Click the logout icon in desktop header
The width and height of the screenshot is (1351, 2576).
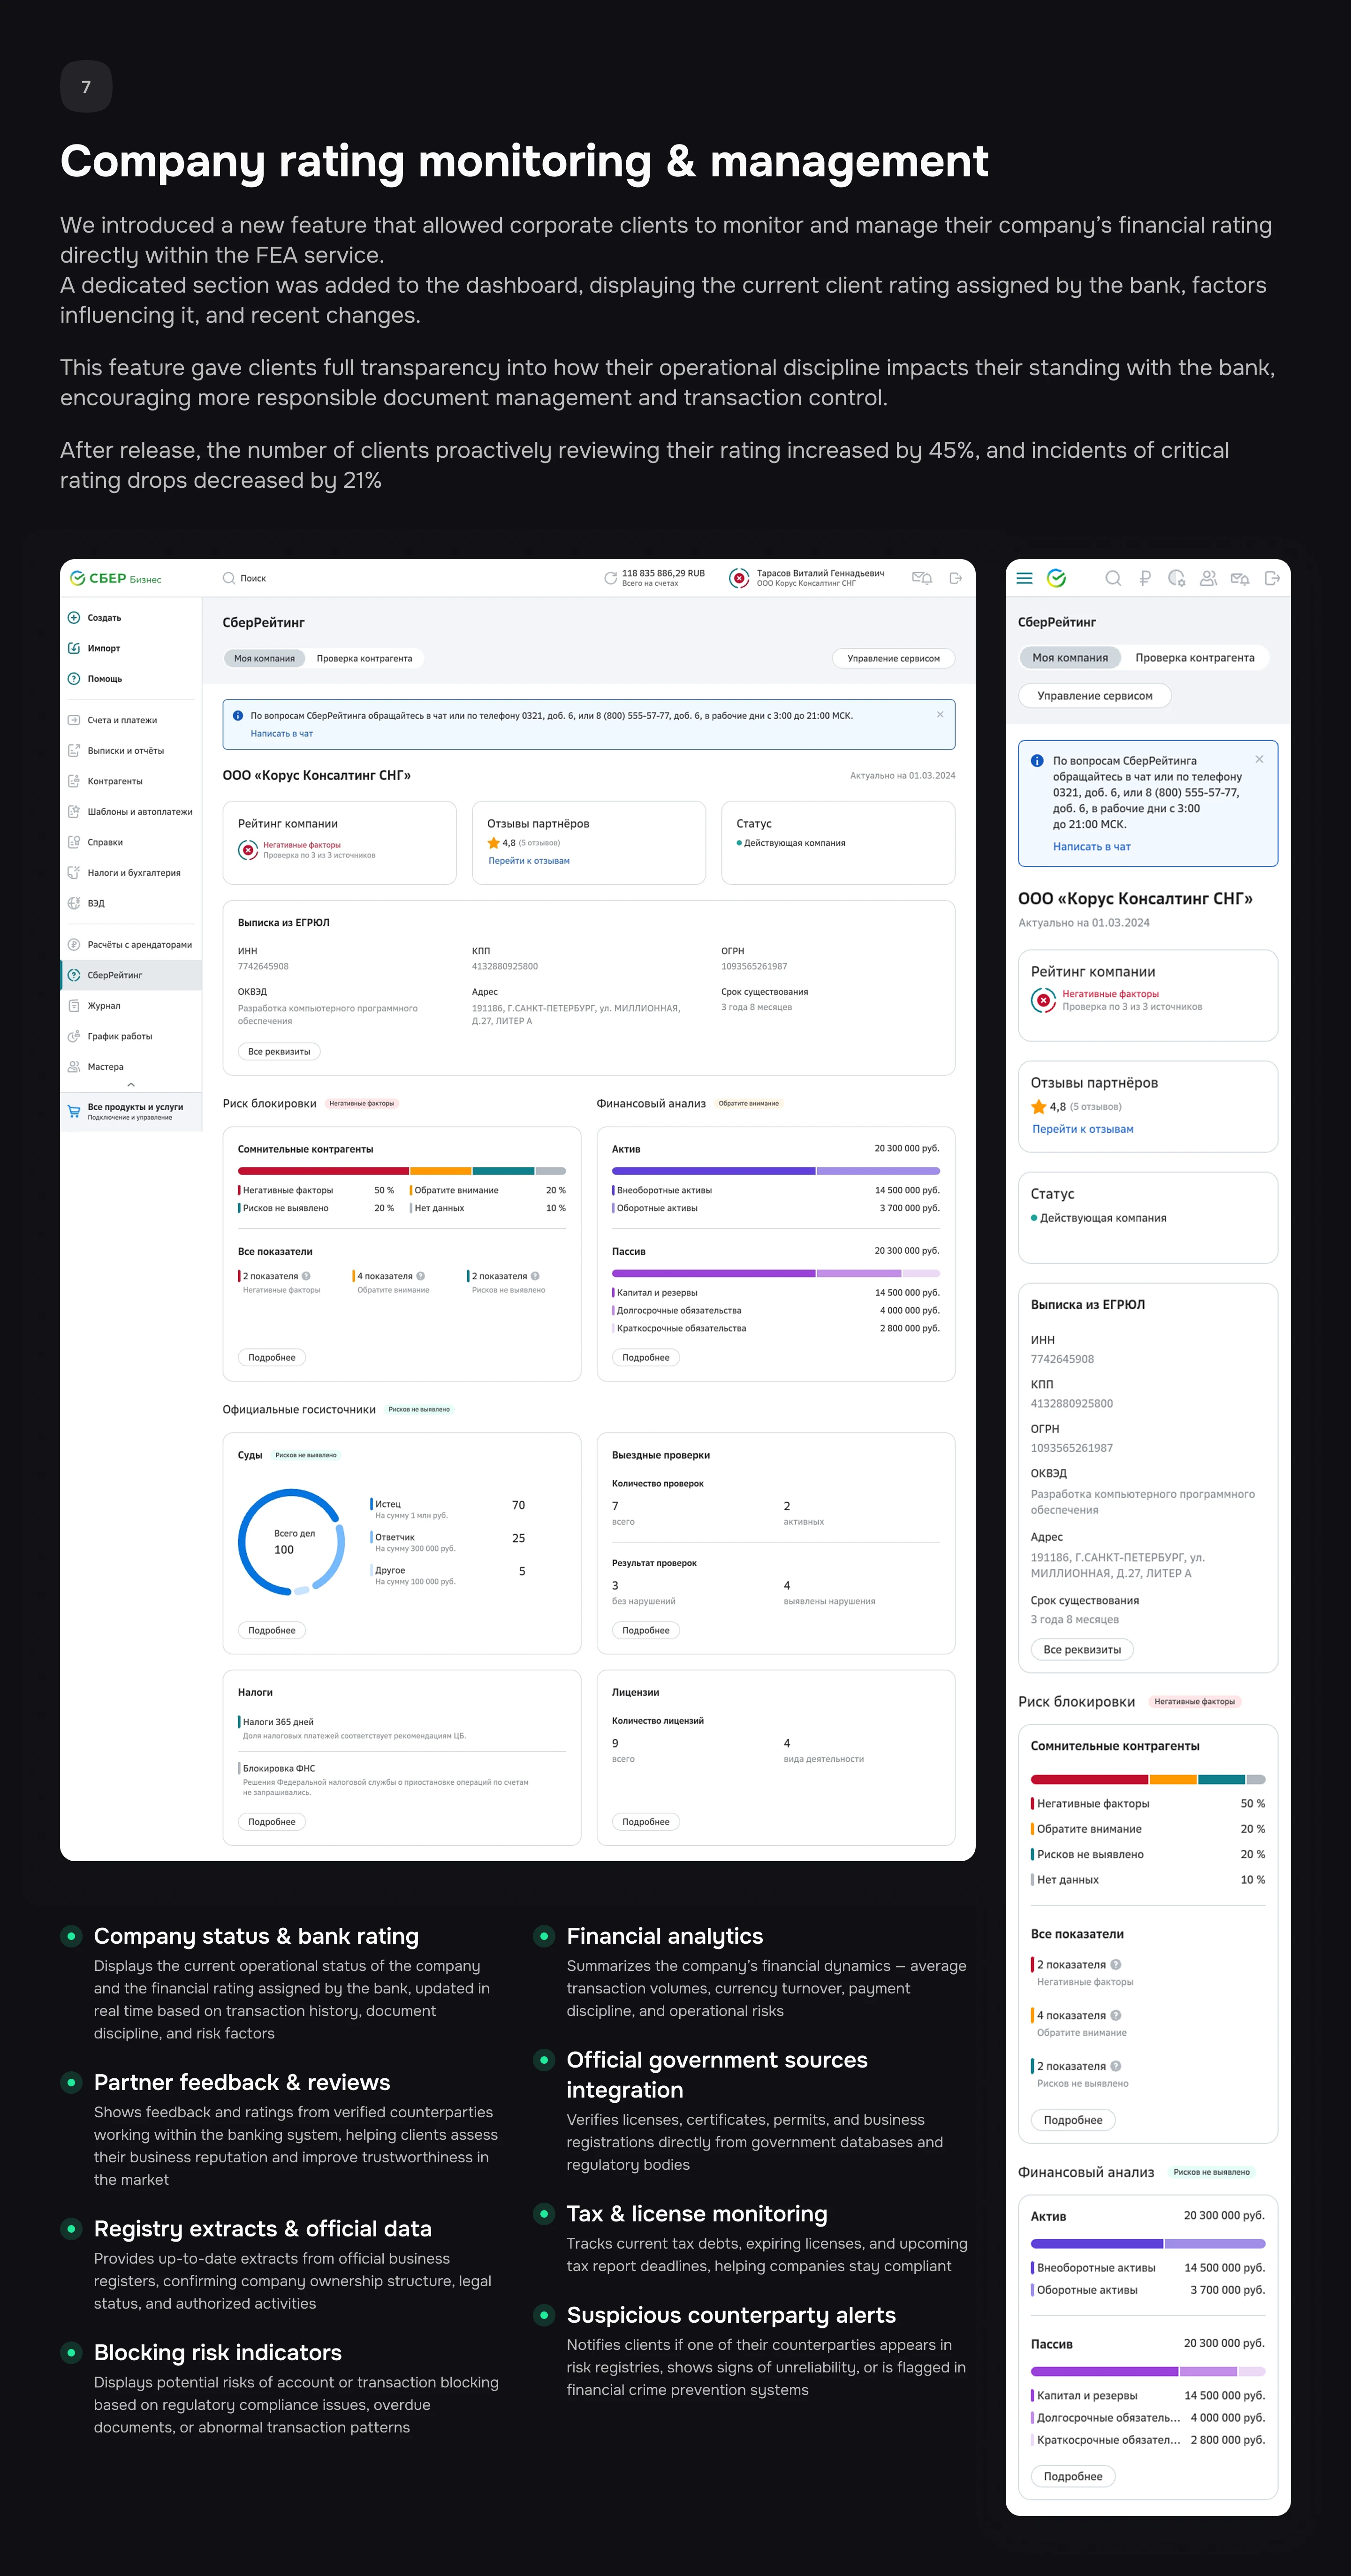(955, 578)
